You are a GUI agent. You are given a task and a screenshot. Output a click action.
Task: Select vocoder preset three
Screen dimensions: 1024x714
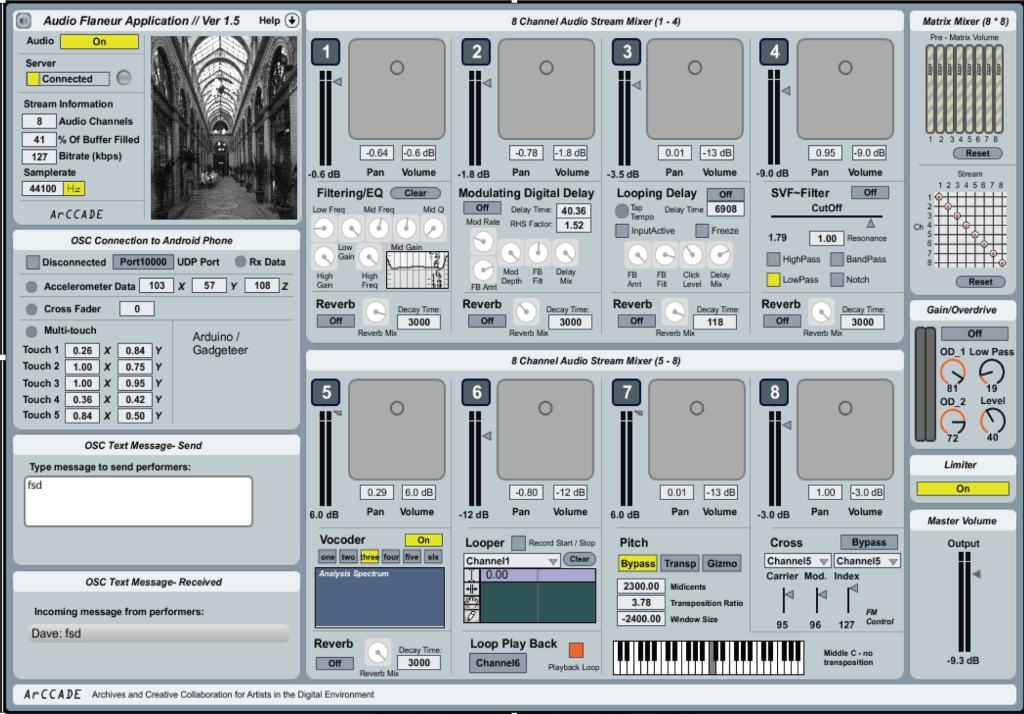(x=369, y=557)
